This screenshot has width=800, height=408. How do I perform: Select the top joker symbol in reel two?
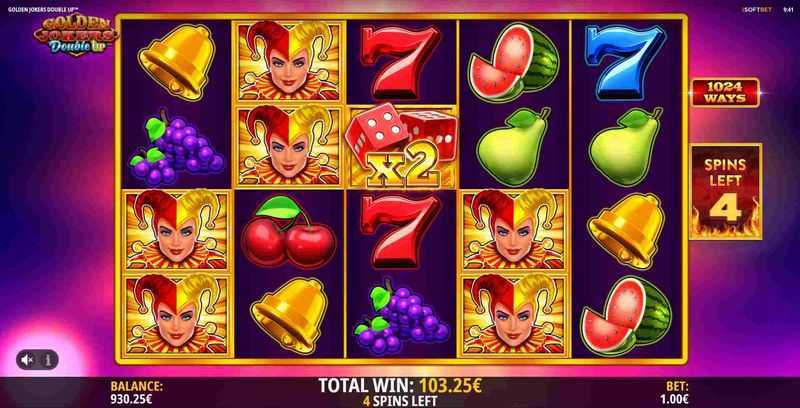(x=288, y=61)
